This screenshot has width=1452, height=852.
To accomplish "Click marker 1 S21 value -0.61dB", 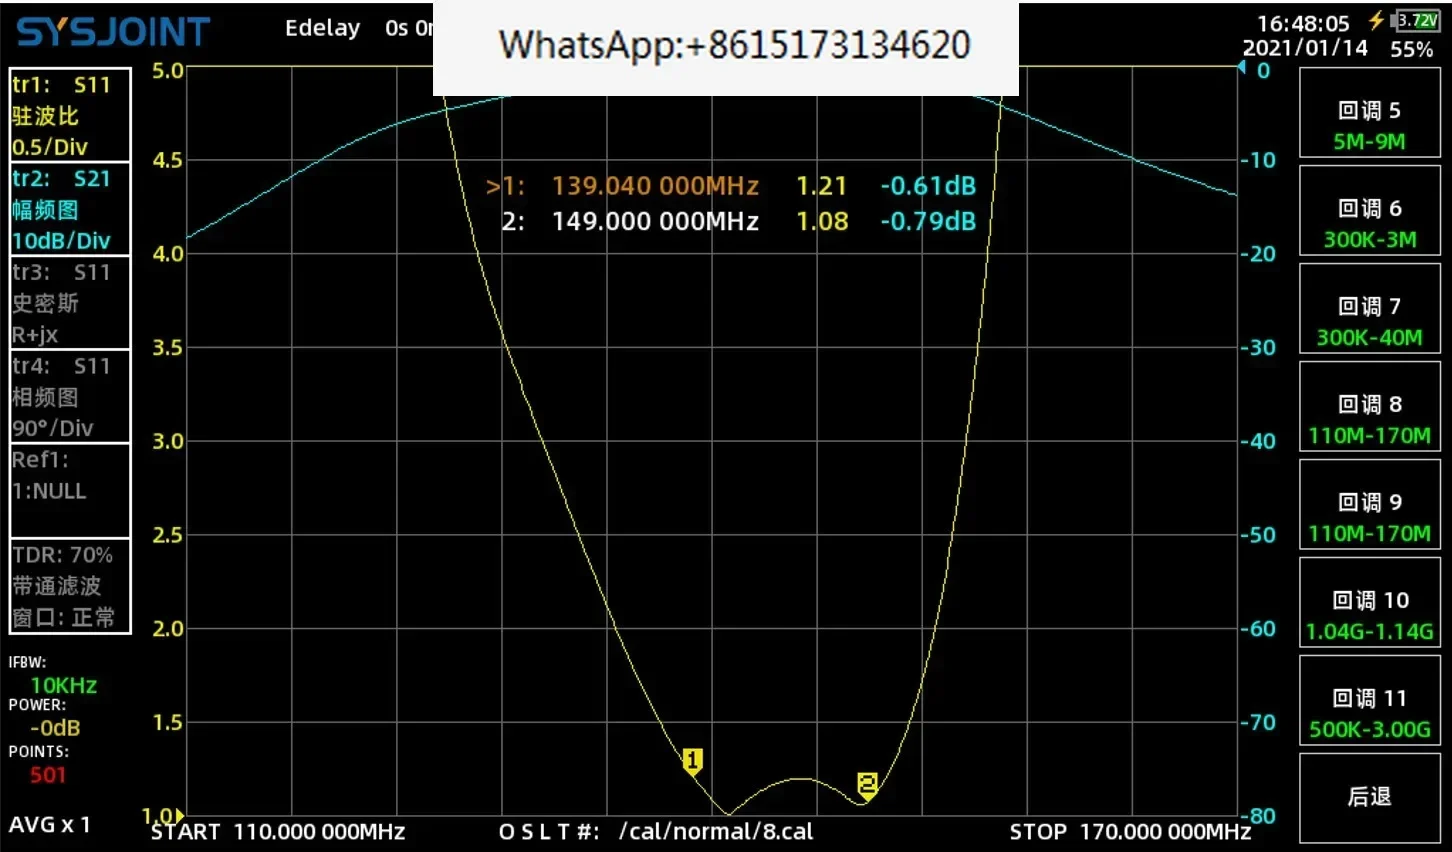I will pyautogui.click(x=928, y=186).
